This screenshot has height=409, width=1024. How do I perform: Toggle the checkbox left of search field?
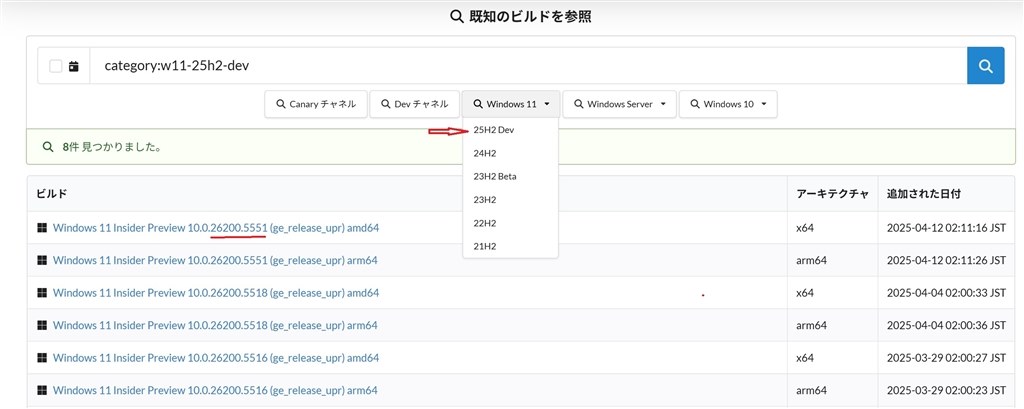tap(56, 66)
